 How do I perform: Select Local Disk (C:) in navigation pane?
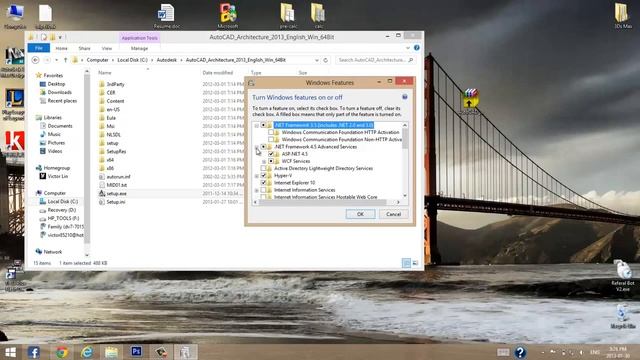62,202
